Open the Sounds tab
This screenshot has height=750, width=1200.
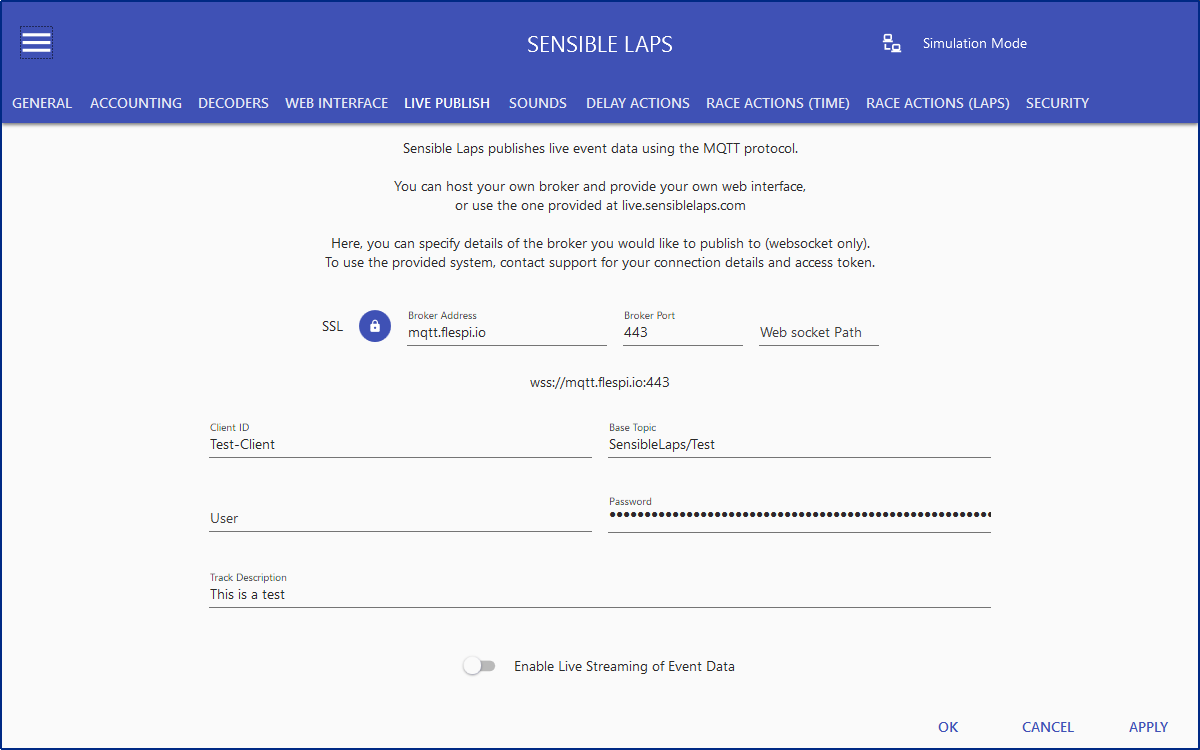538,103
